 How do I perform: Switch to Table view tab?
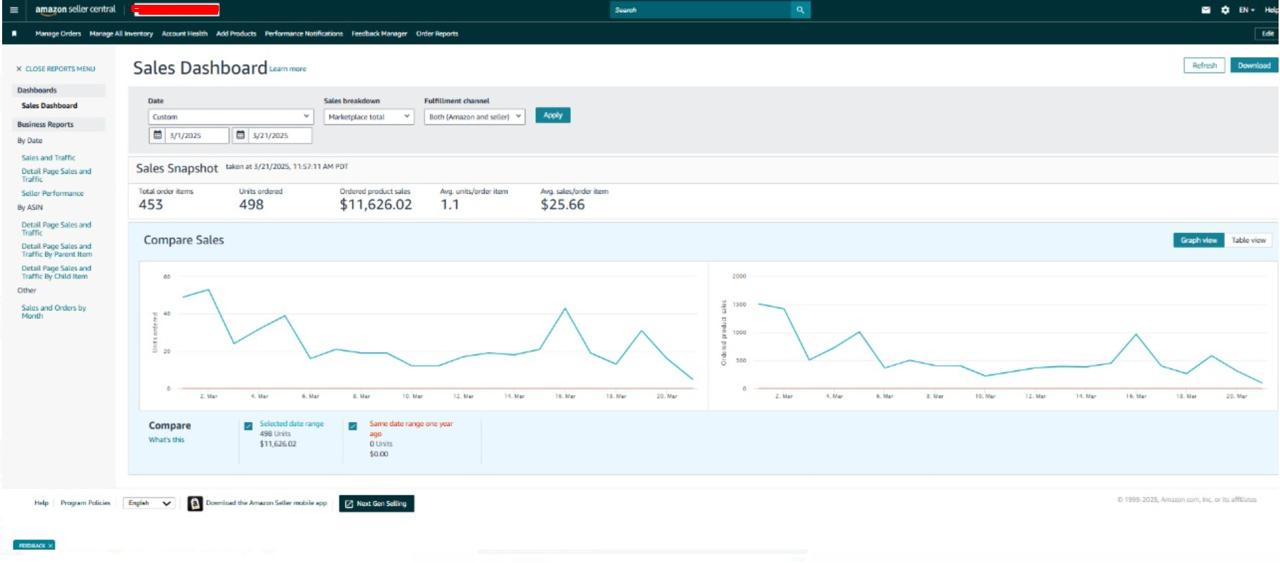(x=1249, y=240)
